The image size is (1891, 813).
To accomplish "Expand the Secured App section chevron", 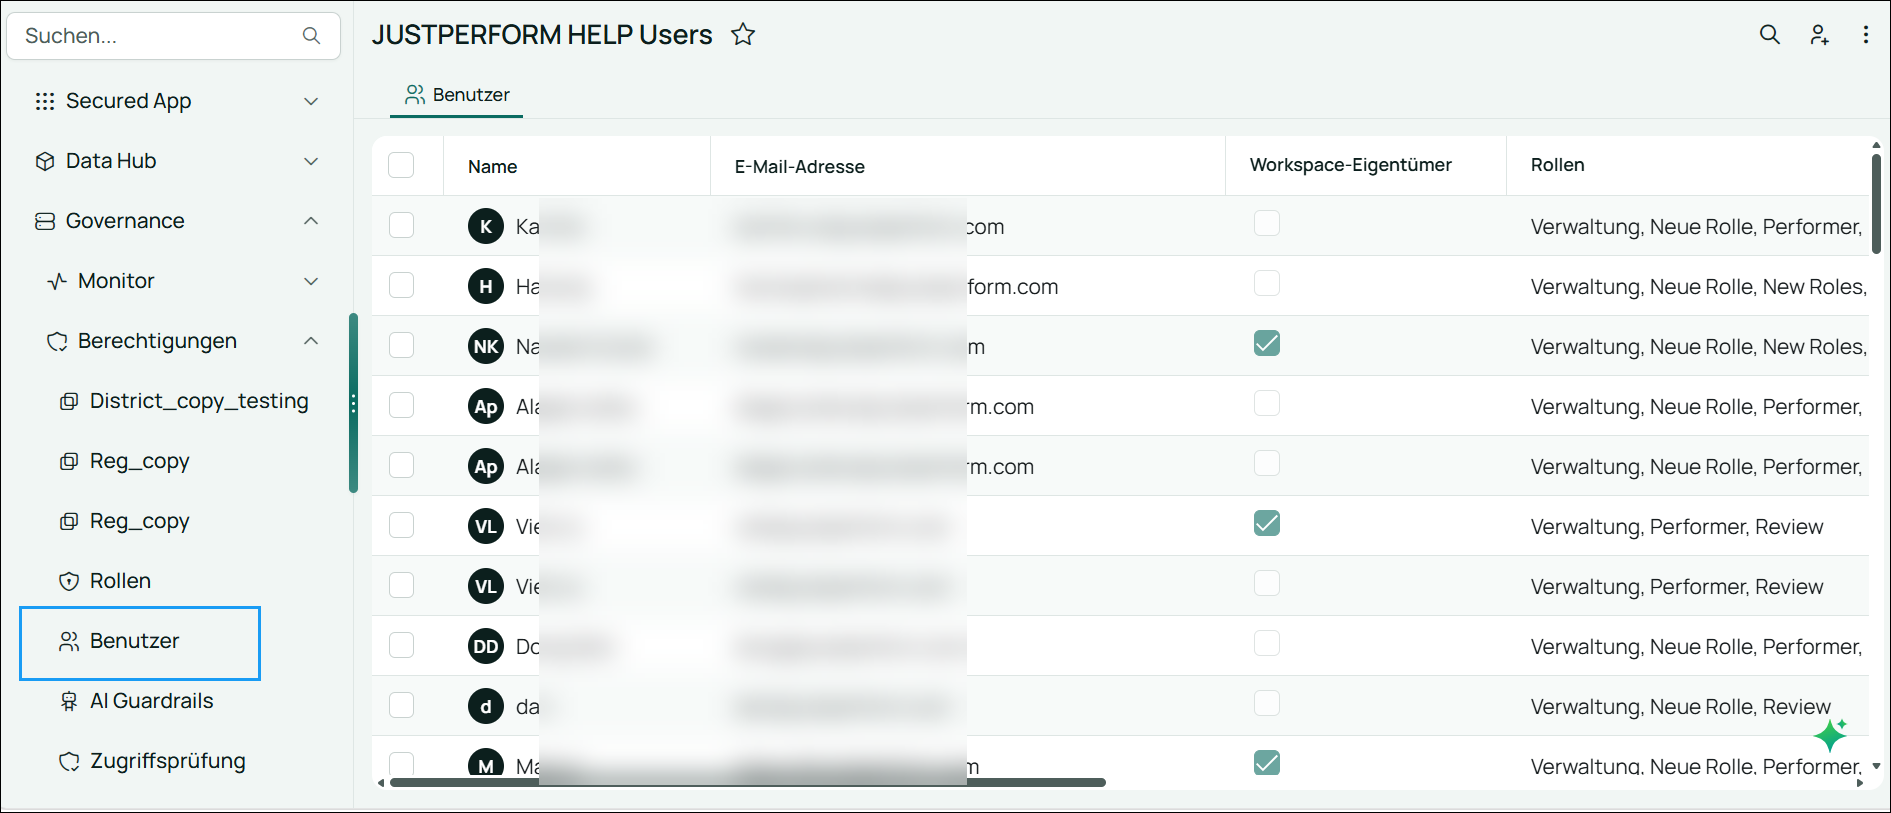I will pyautogui.click(x=311, y=101).
